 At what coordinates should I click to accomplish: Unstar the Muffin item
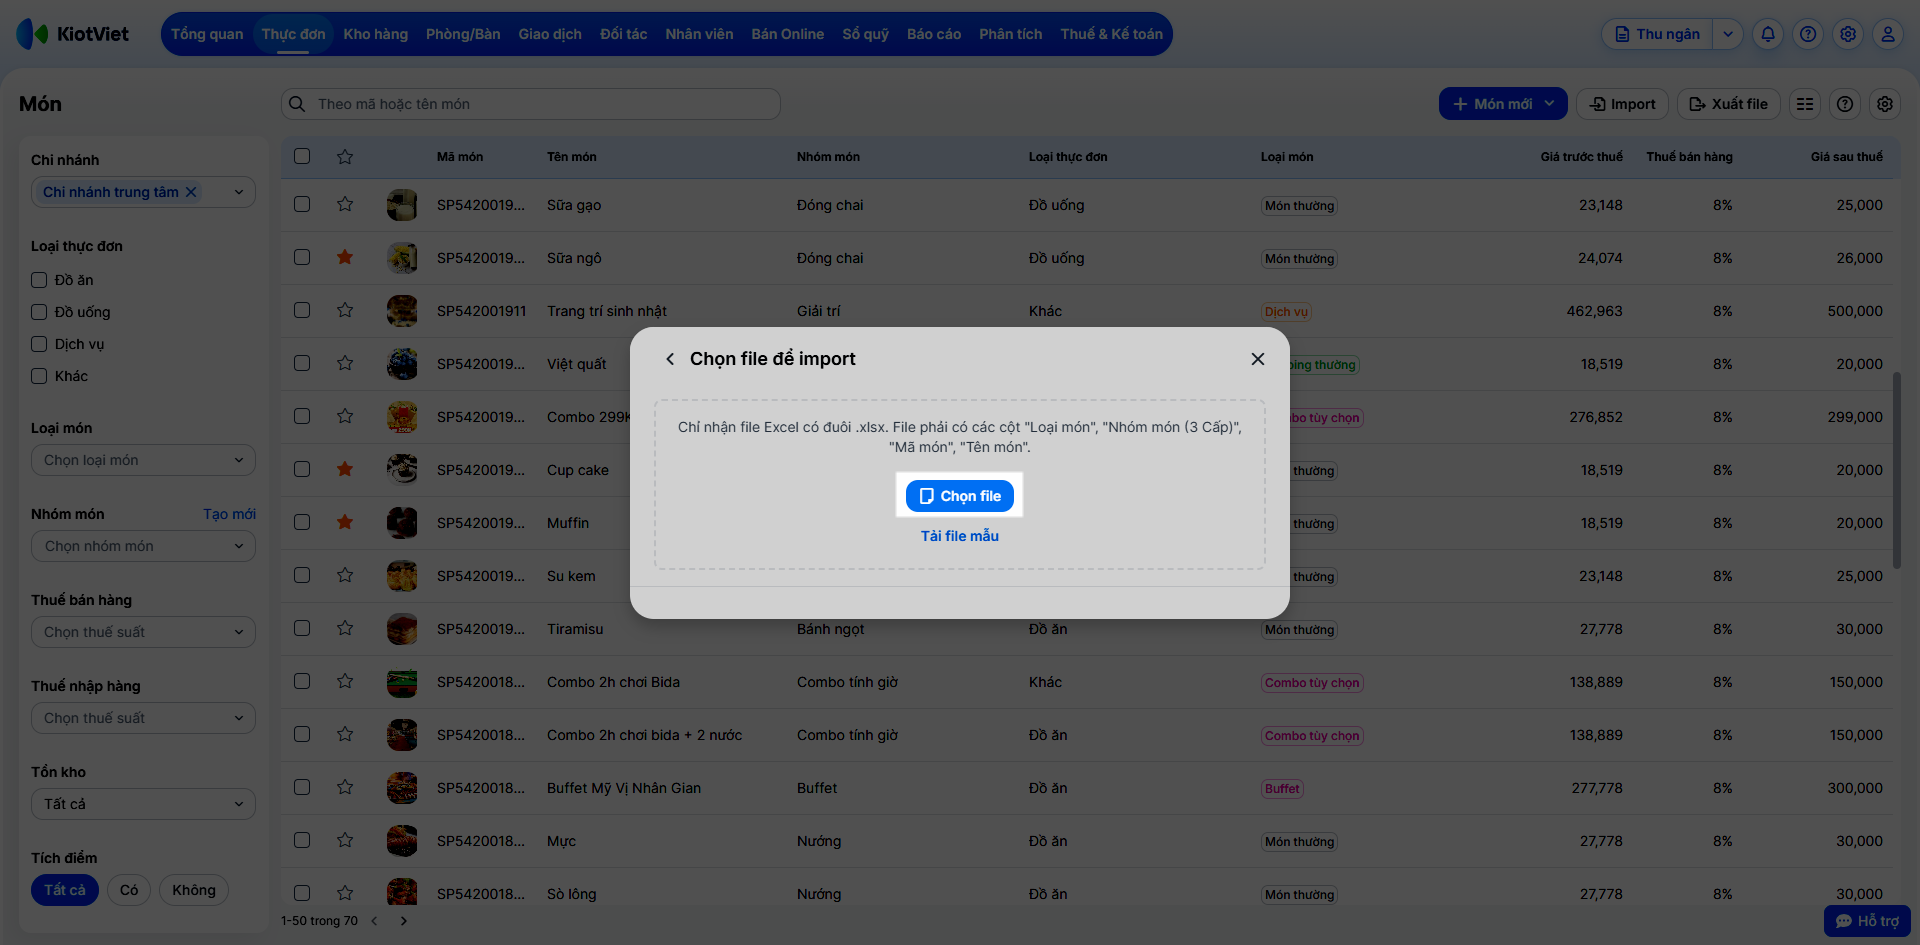click(x=345, y=522)
